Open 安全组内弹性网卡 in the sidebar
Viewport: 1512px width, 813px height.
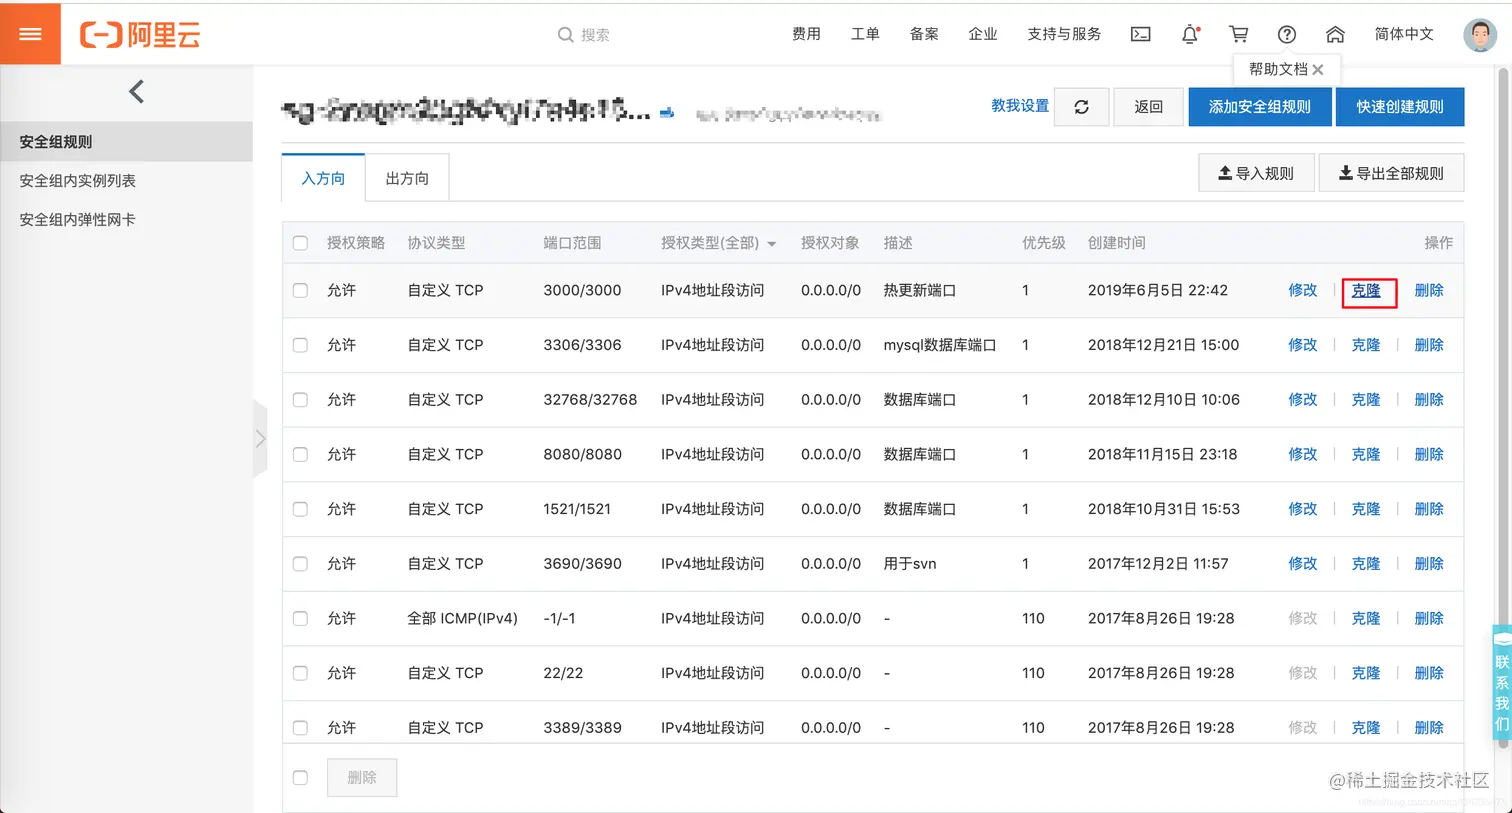point(78,220)
